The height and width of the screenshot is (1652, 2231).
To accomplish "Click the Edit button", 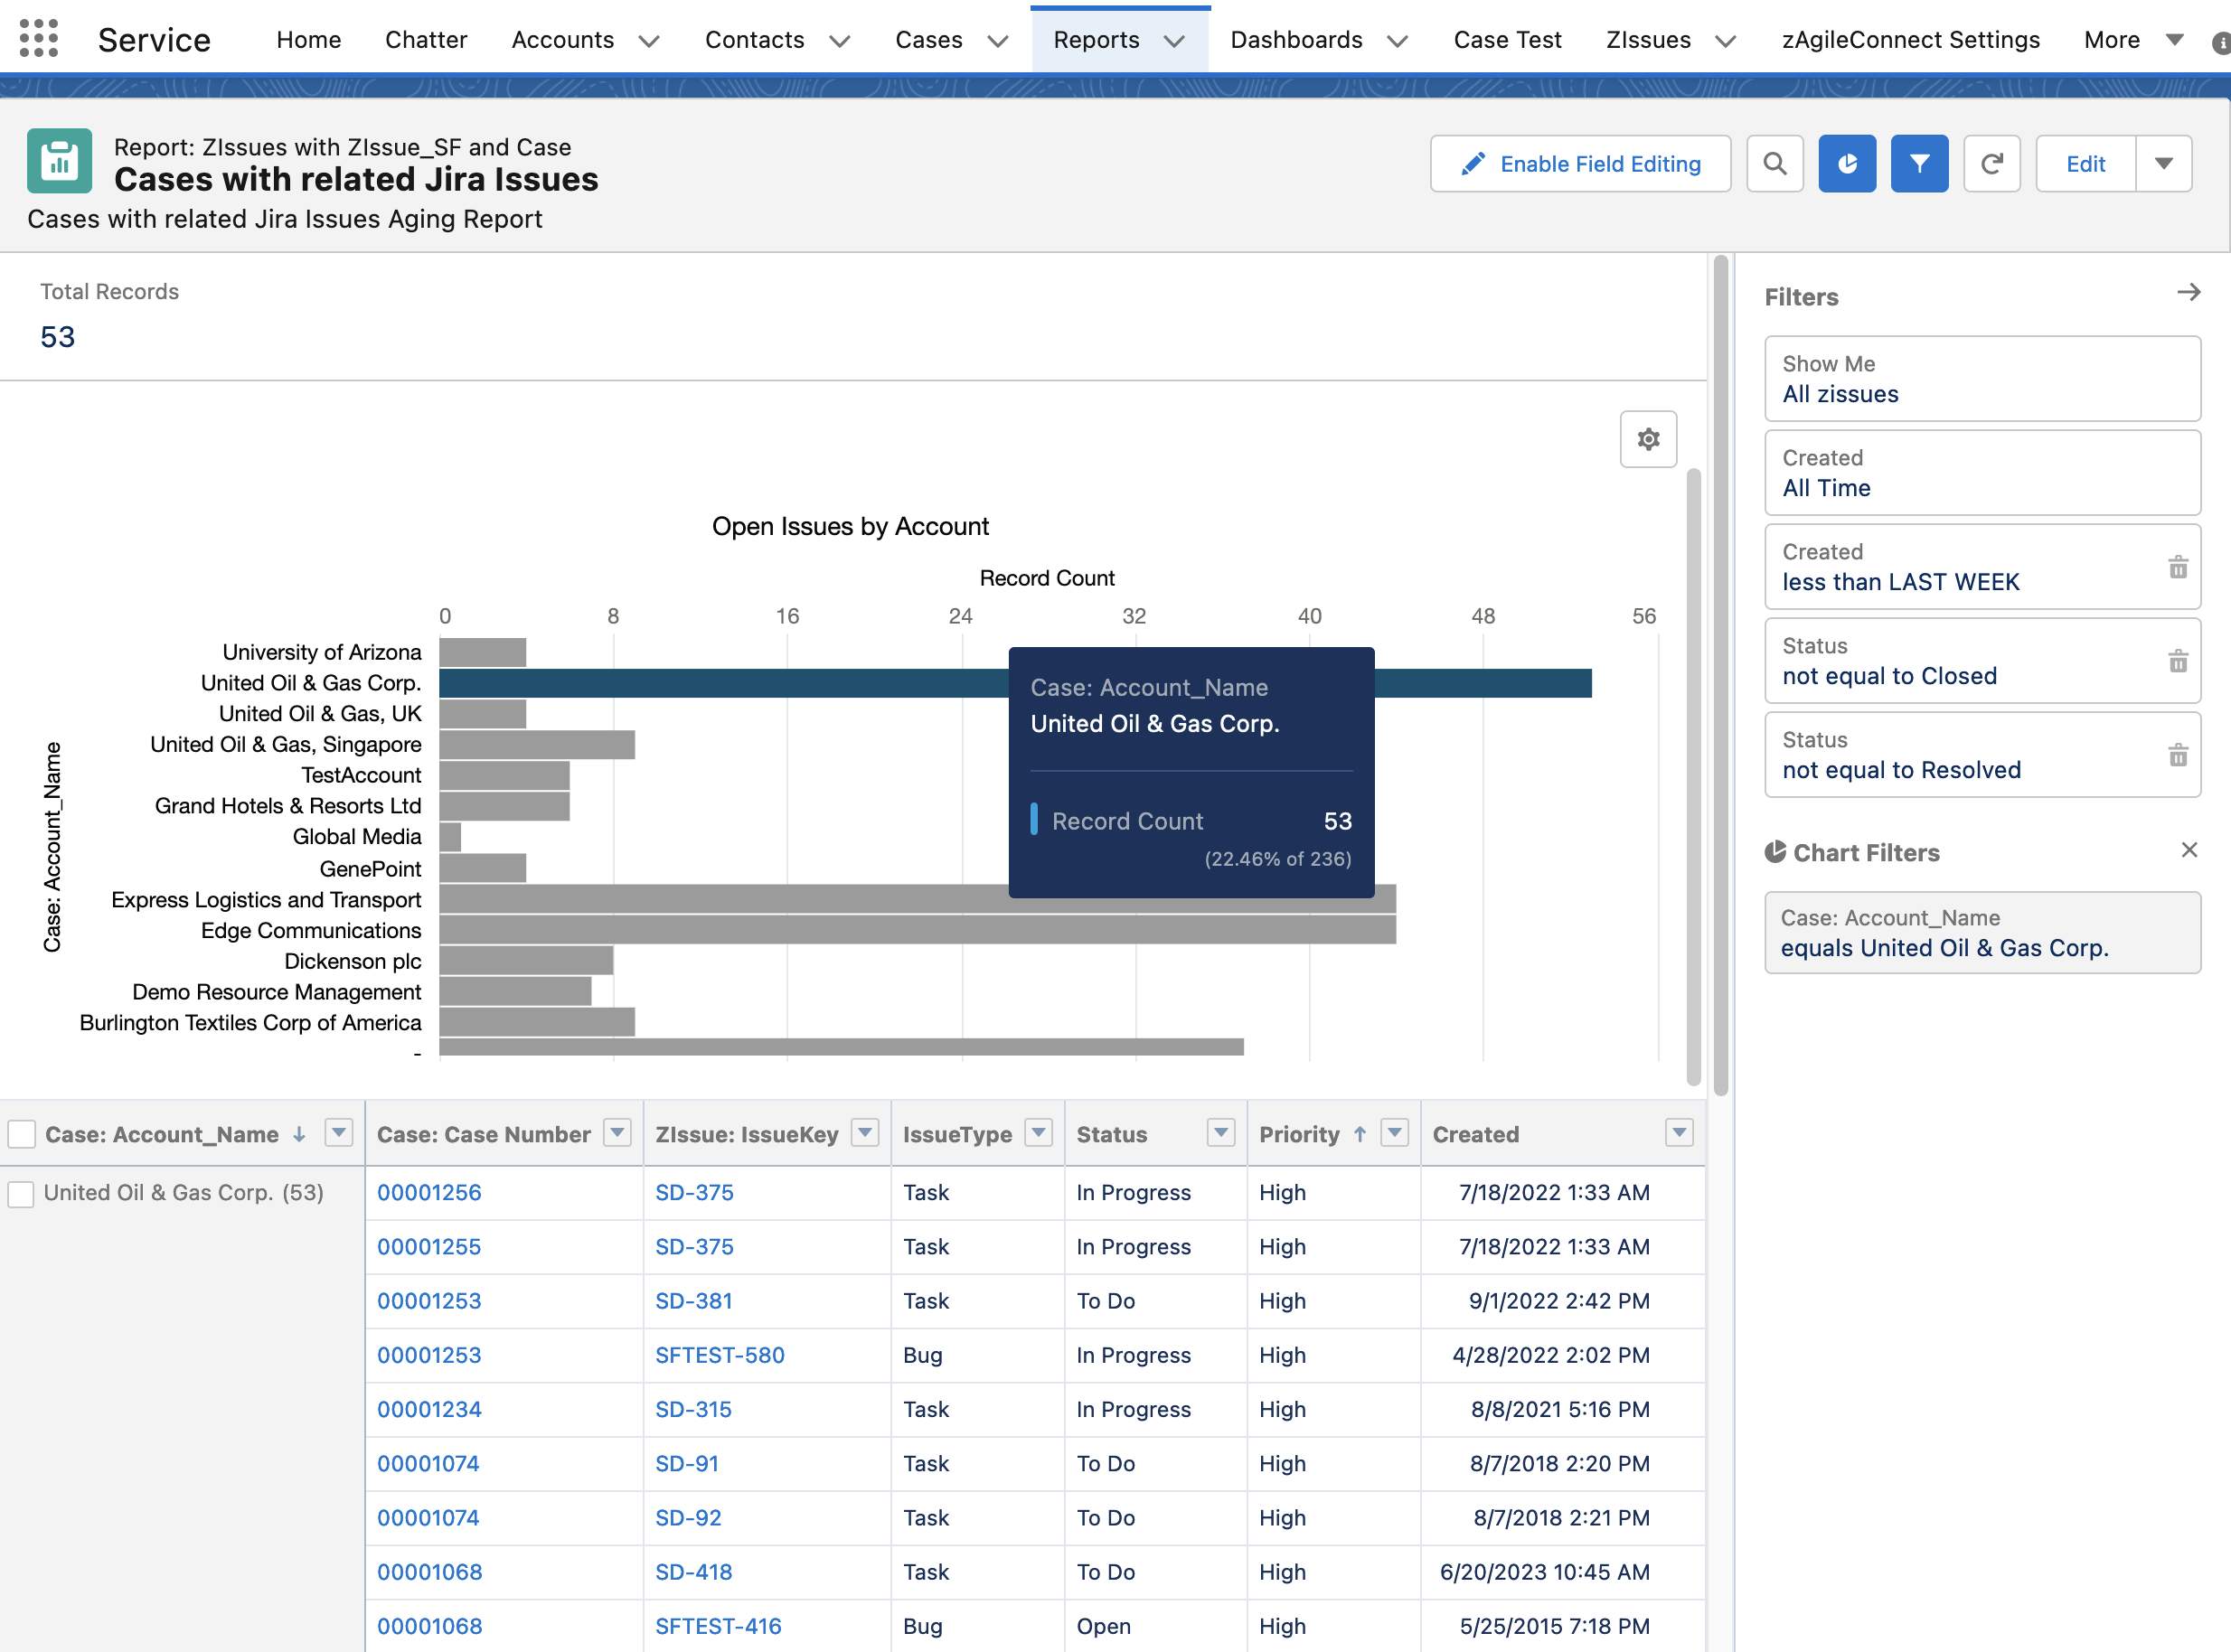I will click(x=2085, y=164).
